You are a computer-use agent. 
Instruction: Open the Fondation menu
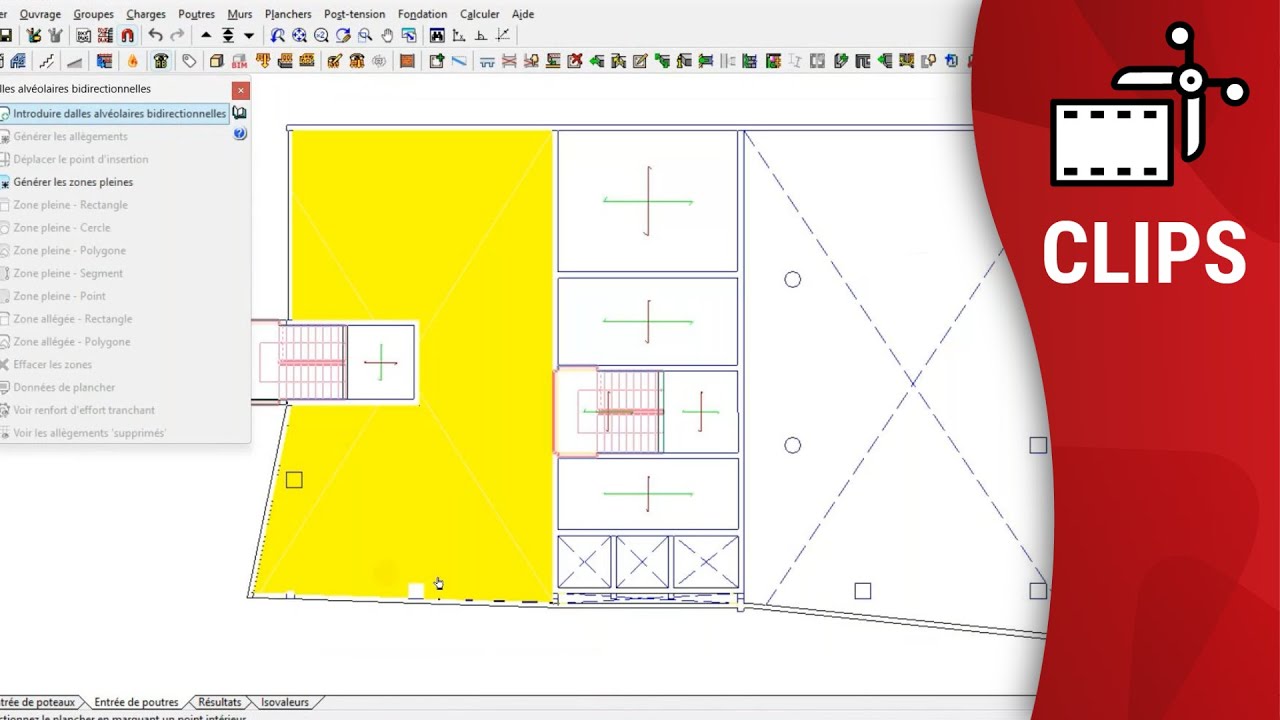coord(422,14)
